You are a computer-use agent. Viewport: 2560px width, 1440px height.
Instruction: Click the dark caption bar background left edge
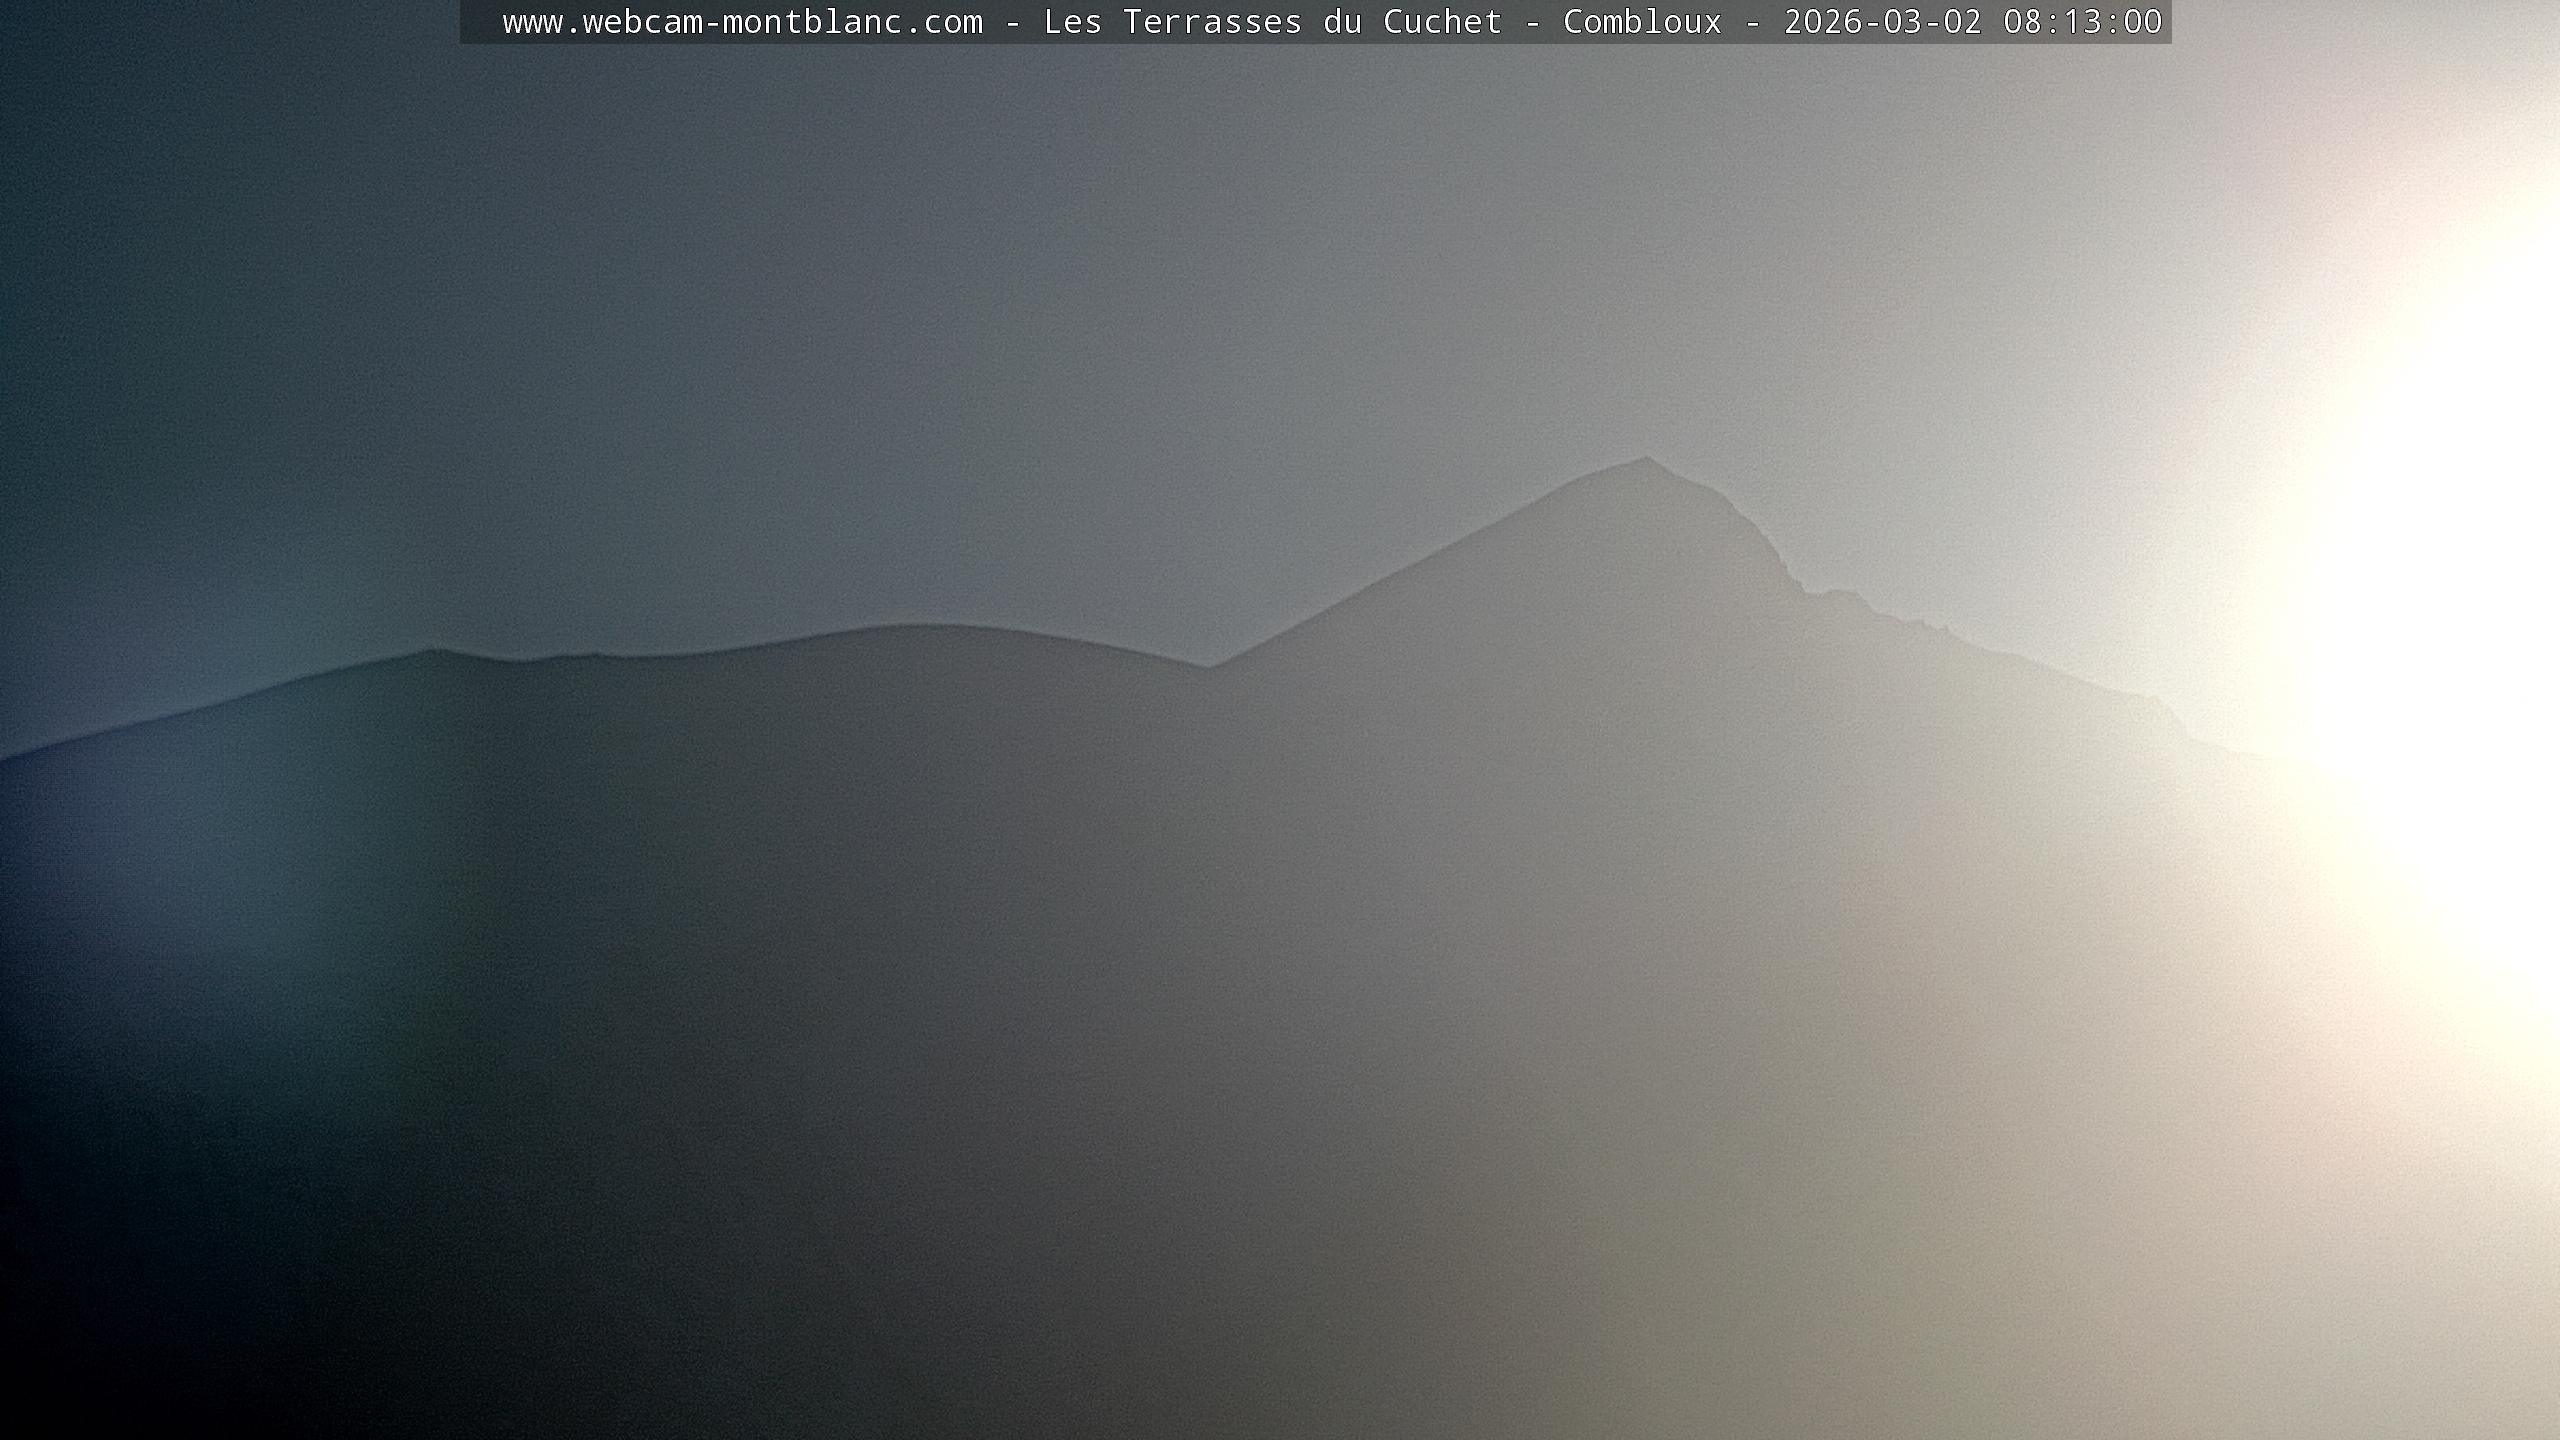tap(478, 22)
